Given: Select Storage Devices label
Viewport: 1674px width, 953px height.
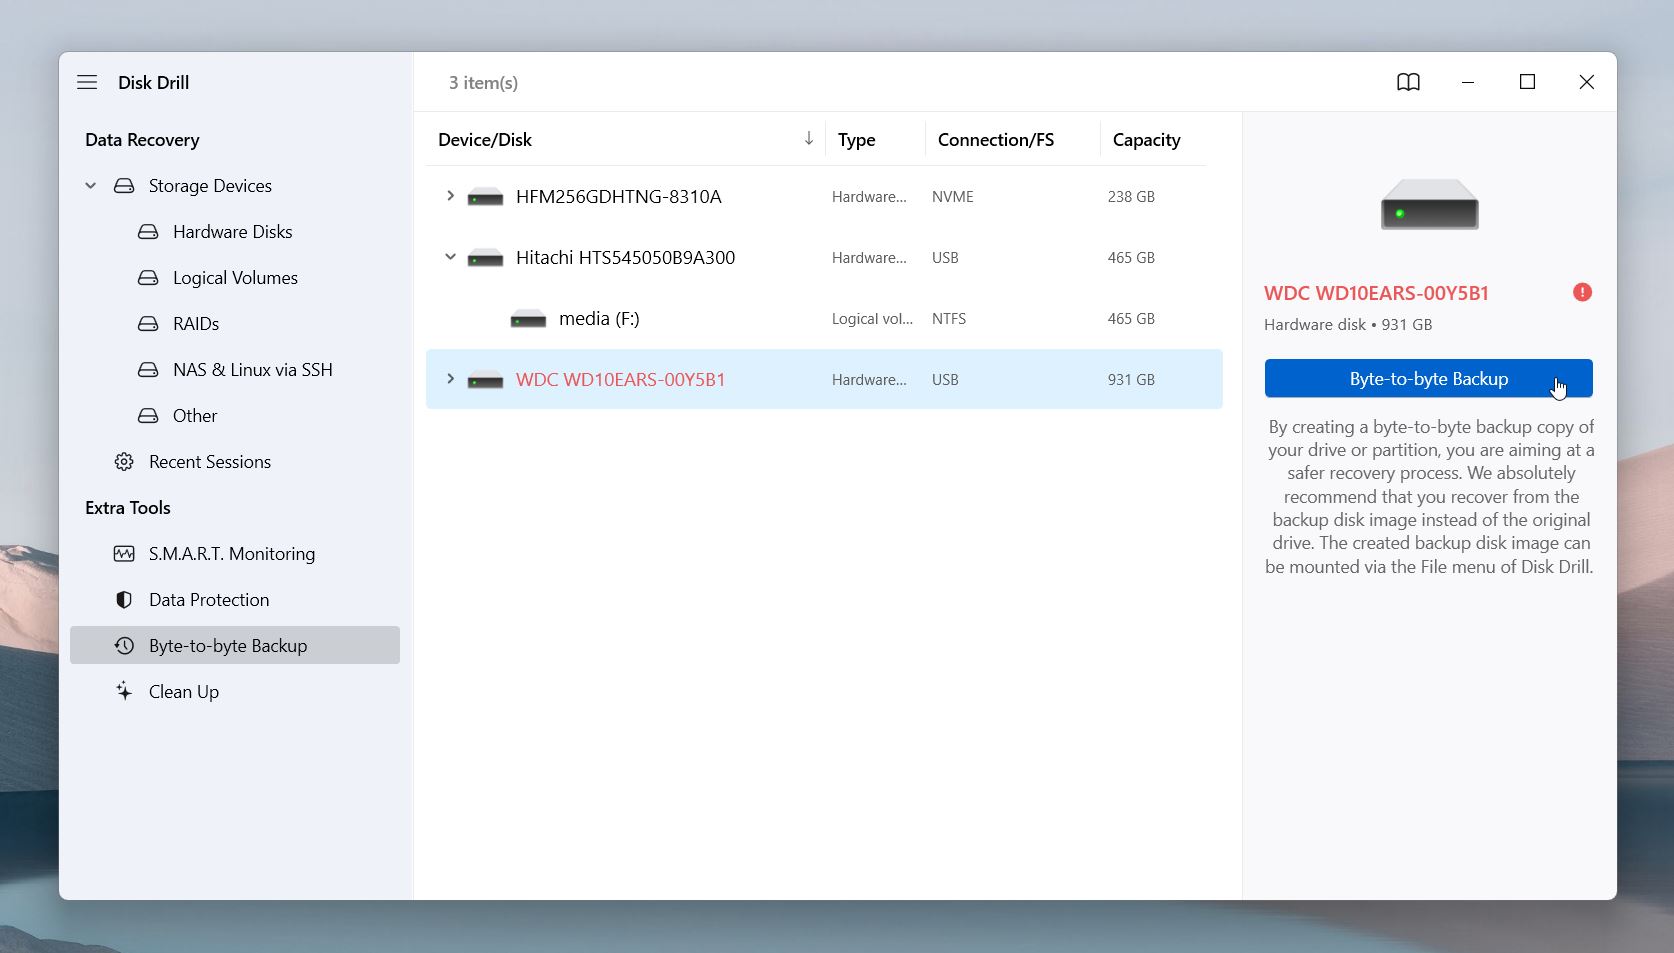Looking at the screenshot, I should 210,186.
